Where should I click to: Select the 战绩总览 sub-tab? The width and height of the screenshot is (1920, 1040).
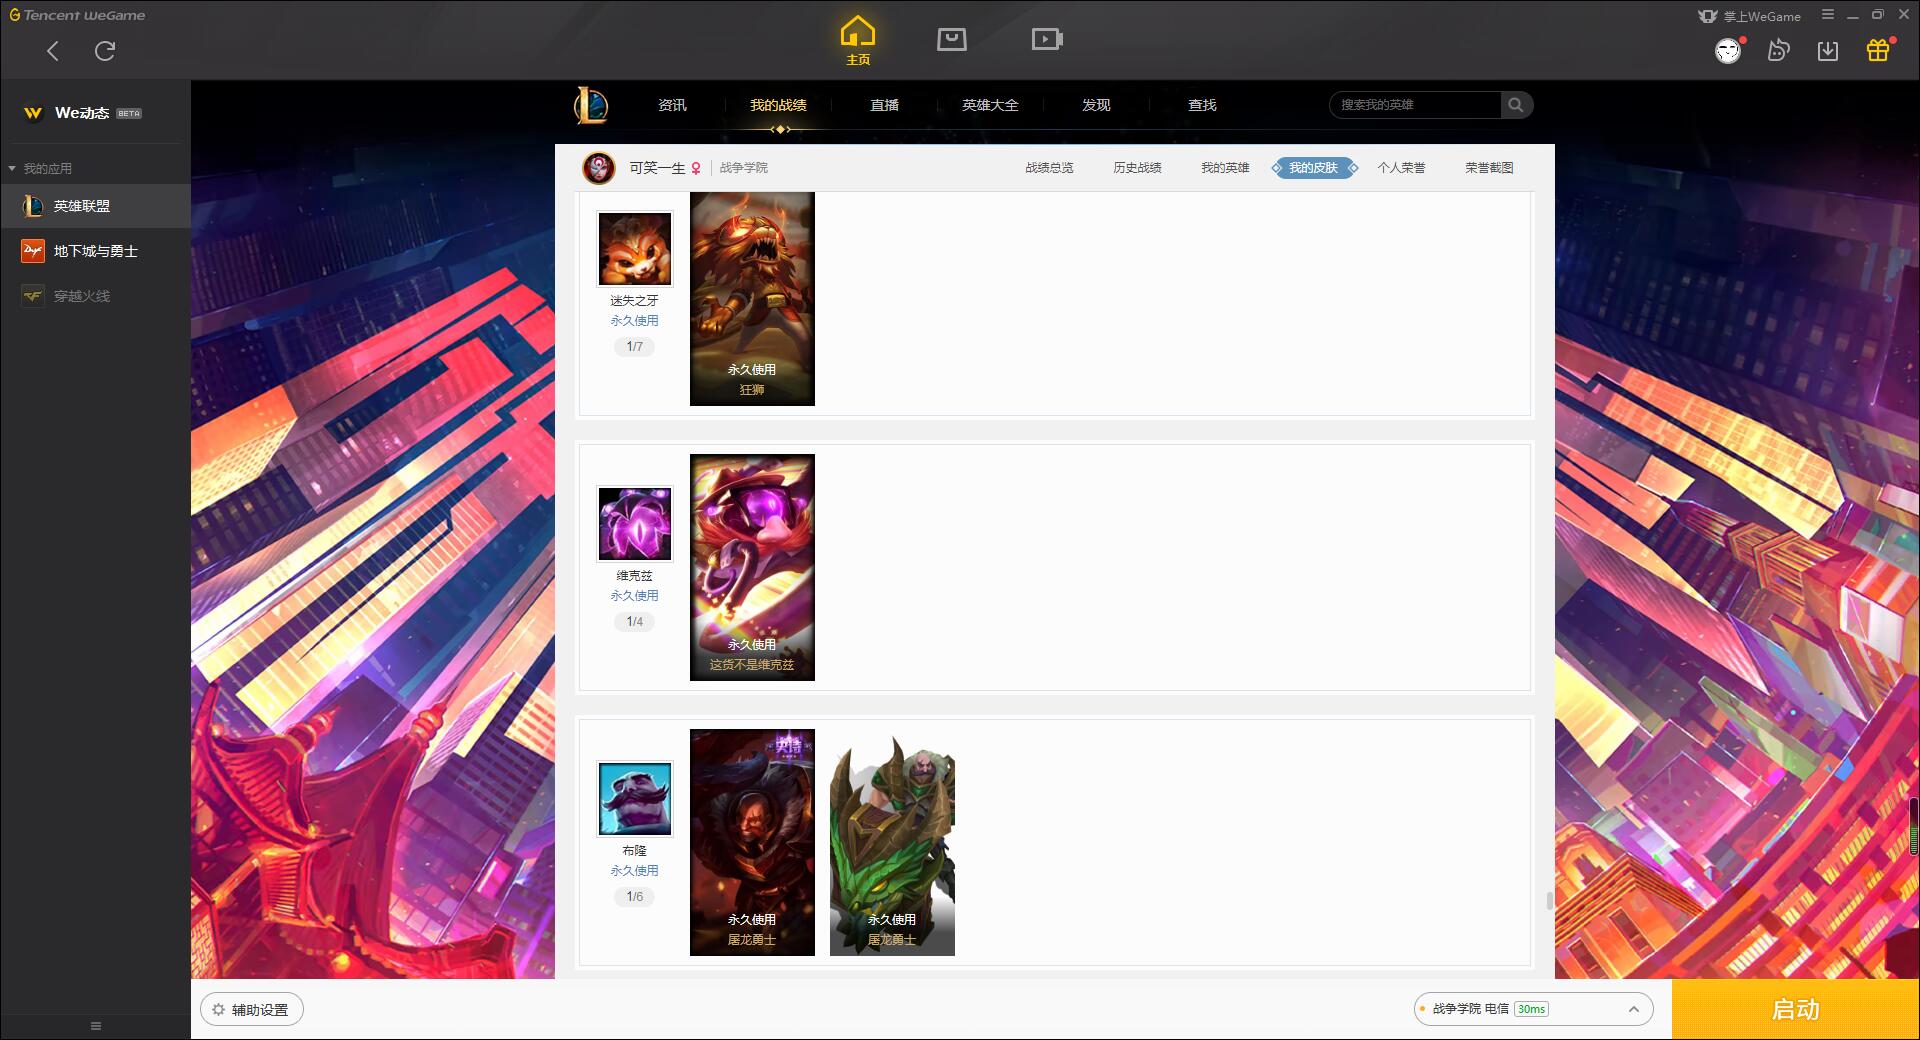tap(1049, 168)
